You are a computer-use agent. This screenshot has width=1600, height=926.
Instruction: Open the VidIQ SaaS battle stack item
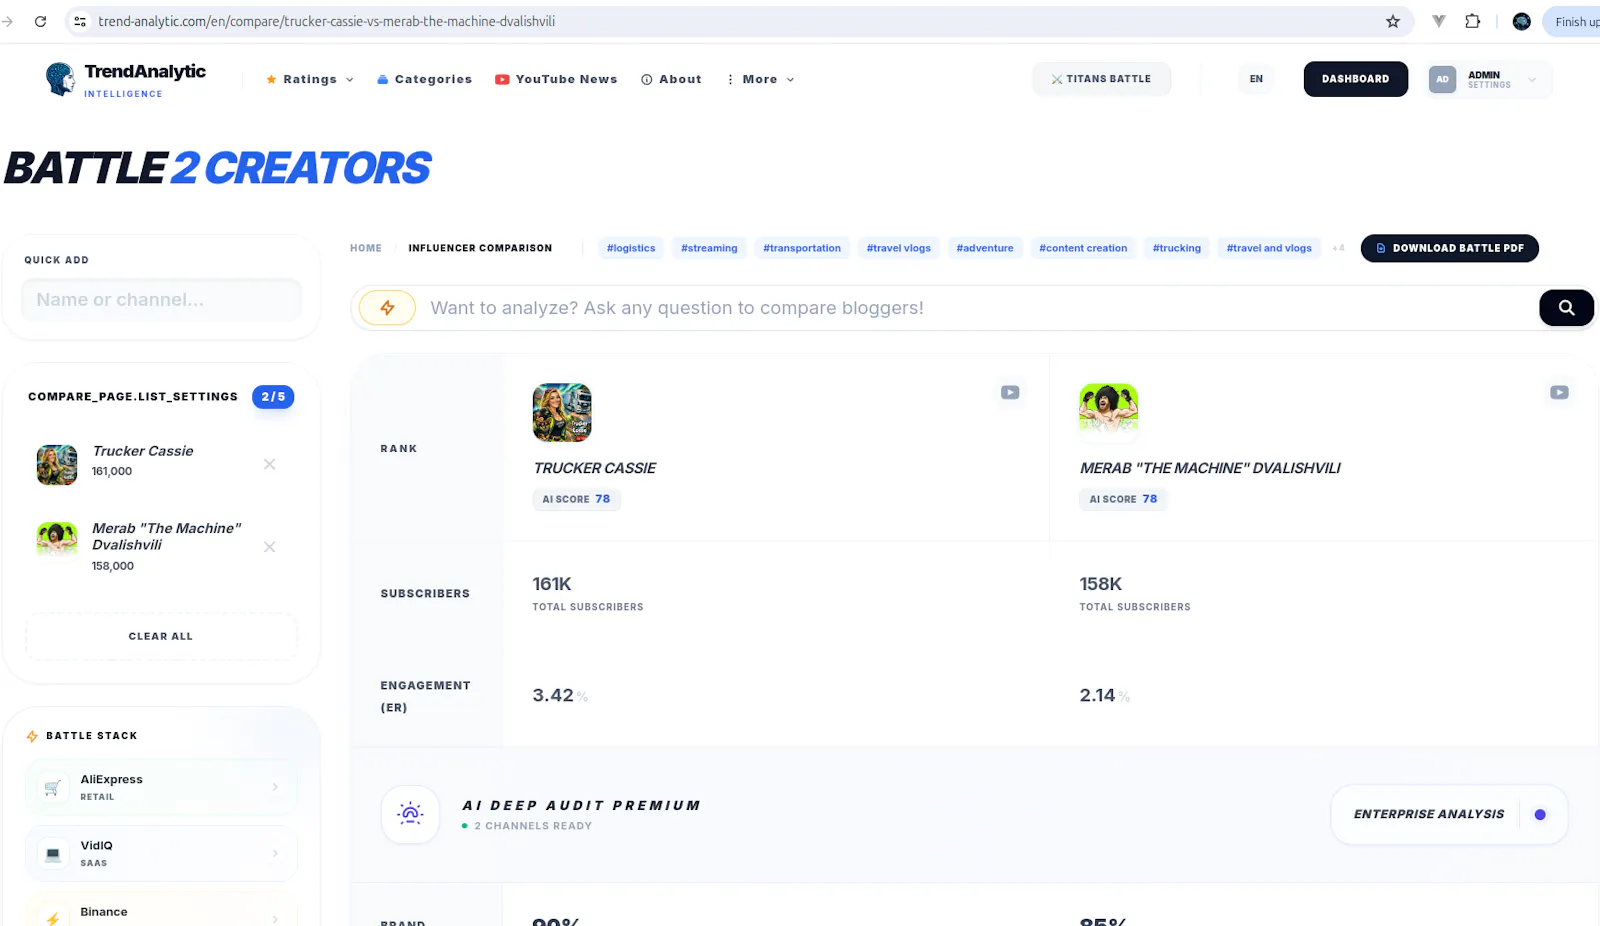(161, 853)
